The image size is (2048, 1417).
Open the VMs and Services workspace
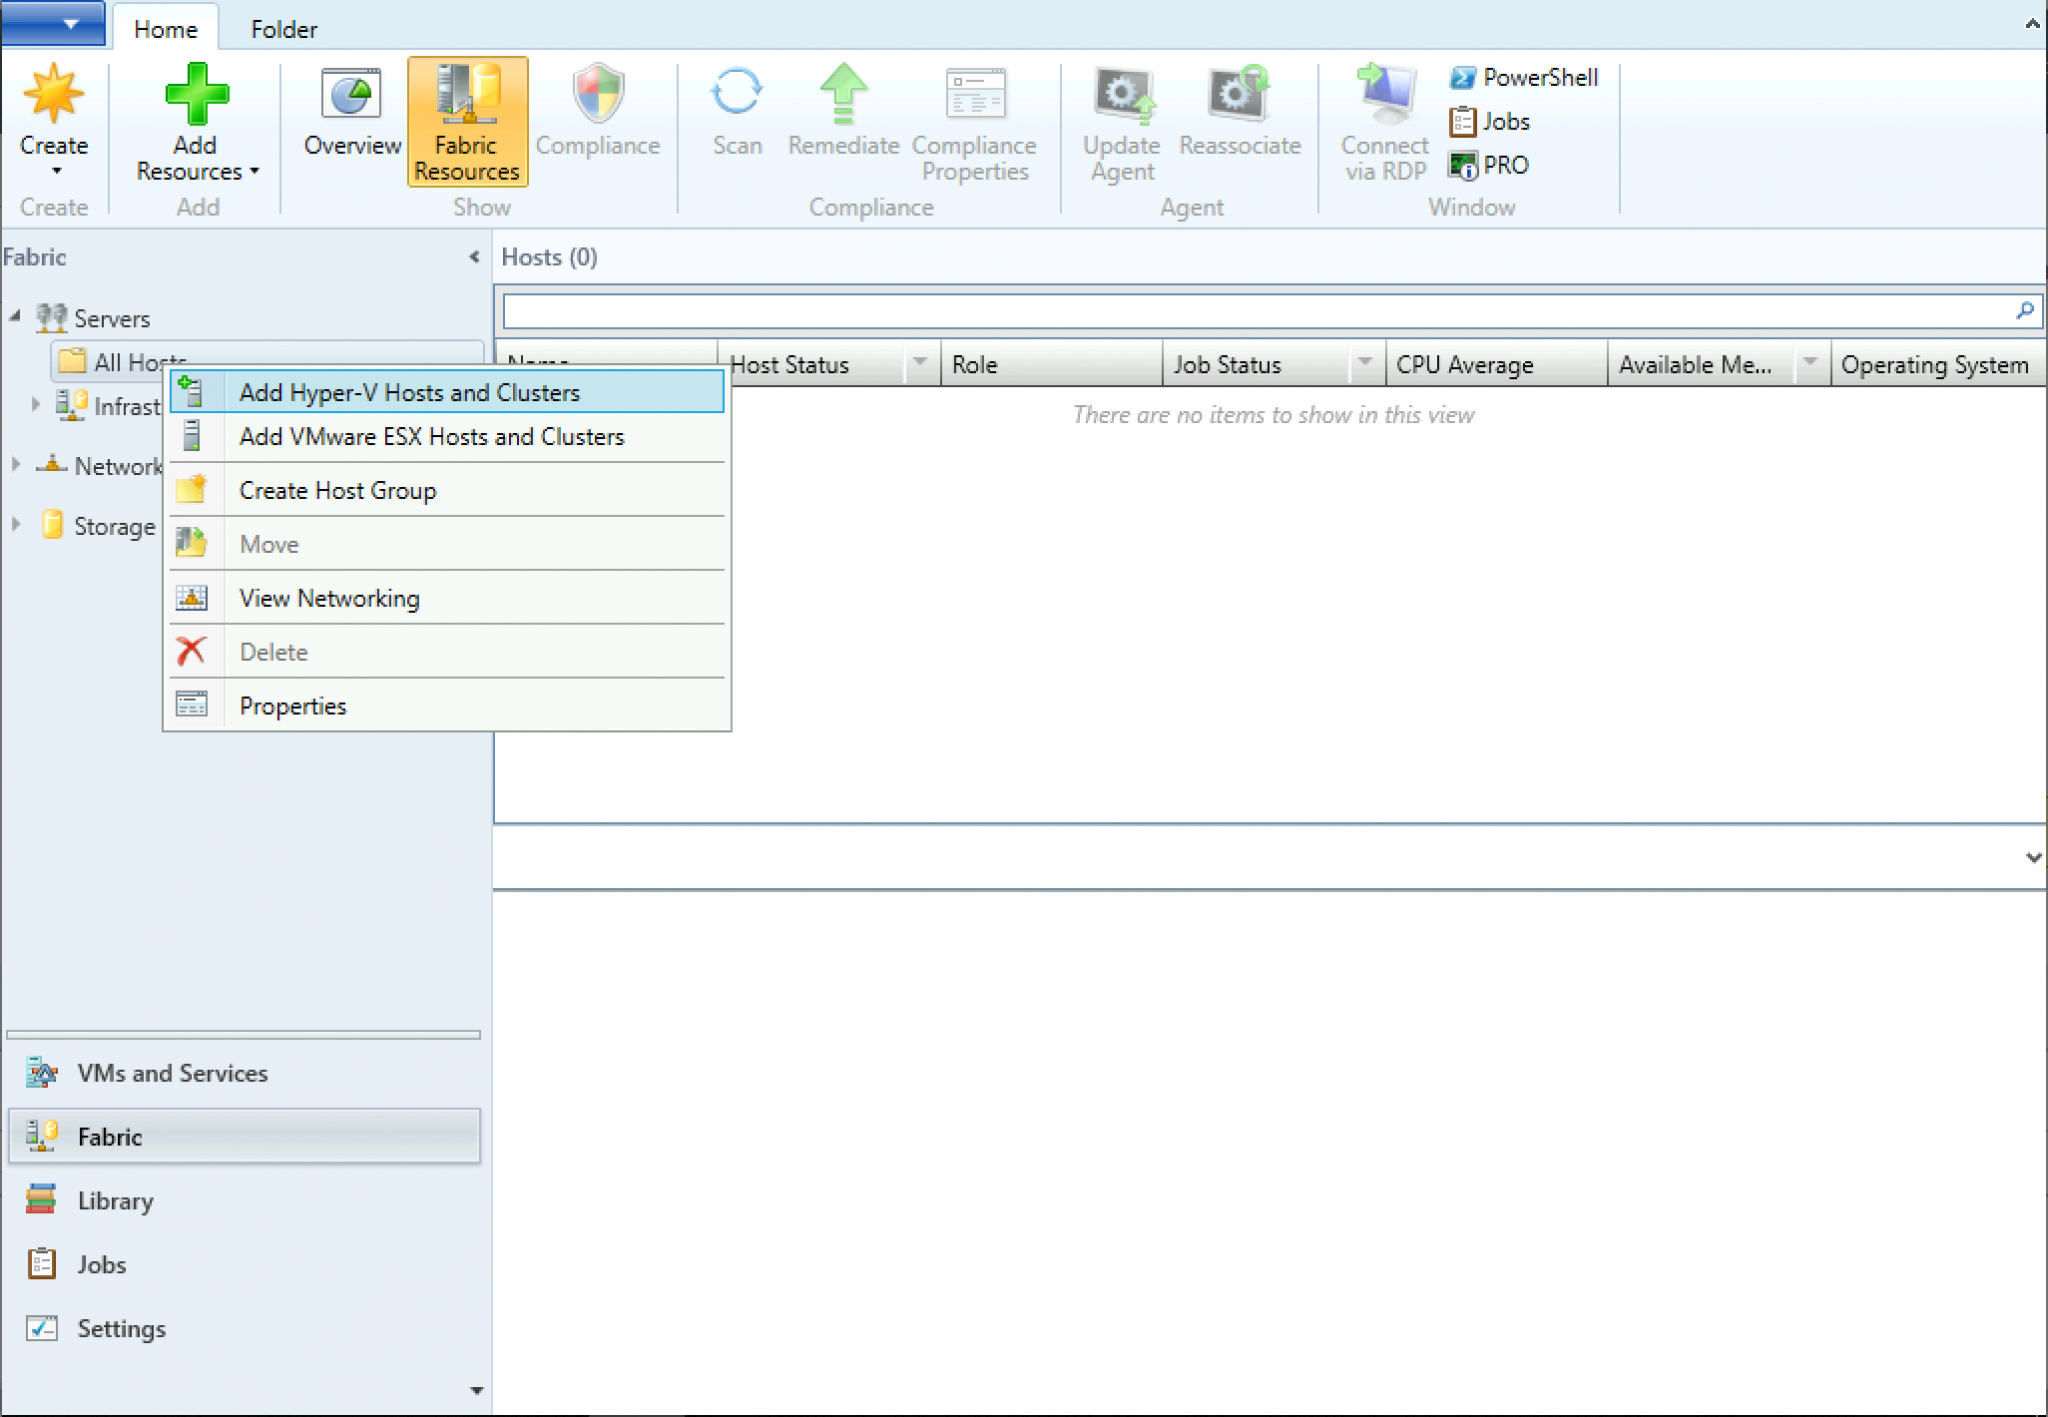click(172, 1072)
